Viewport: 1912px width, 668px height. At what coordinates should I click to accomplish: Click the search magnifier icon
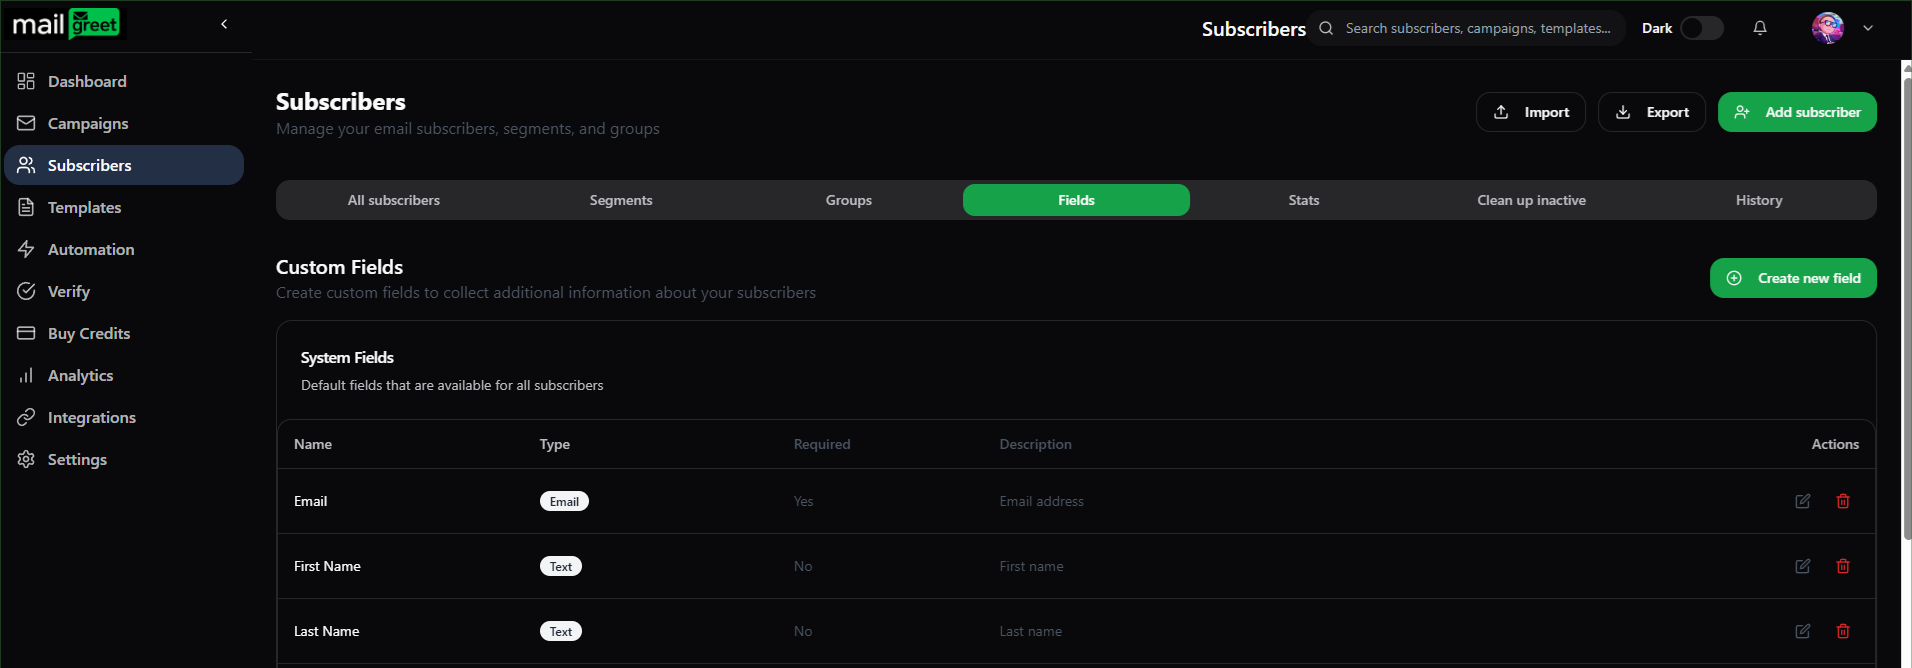pyautogui.click(x=1326, y=28)
